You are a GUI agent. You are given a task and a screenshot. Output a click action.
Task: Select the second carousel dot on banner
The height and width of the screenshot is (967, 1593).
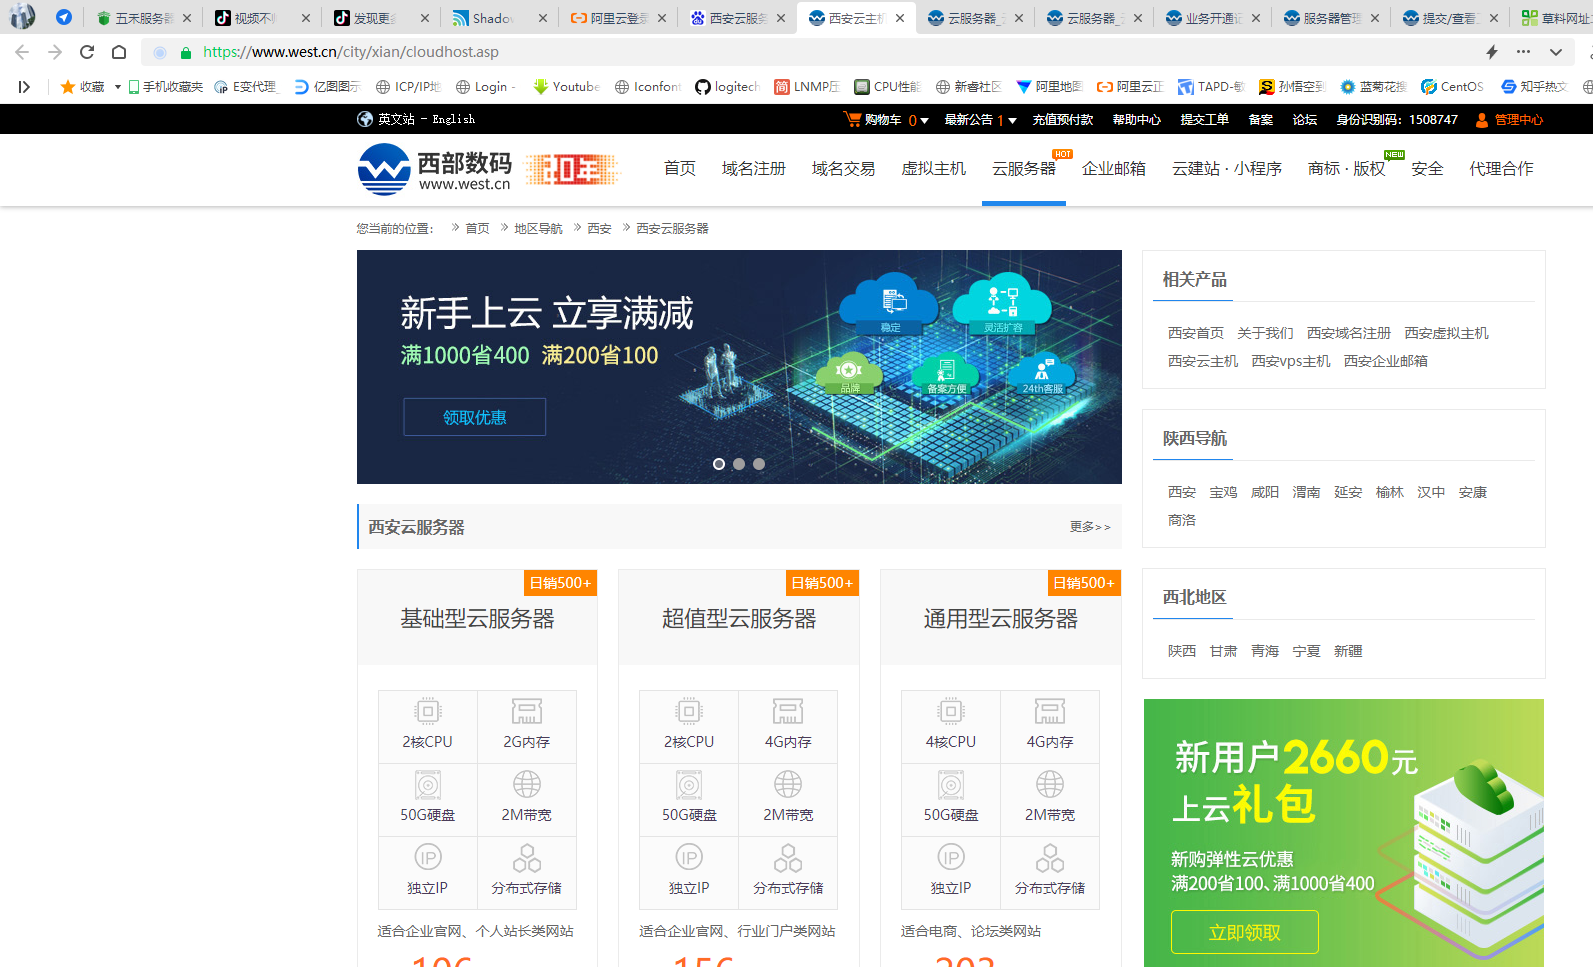739,464
